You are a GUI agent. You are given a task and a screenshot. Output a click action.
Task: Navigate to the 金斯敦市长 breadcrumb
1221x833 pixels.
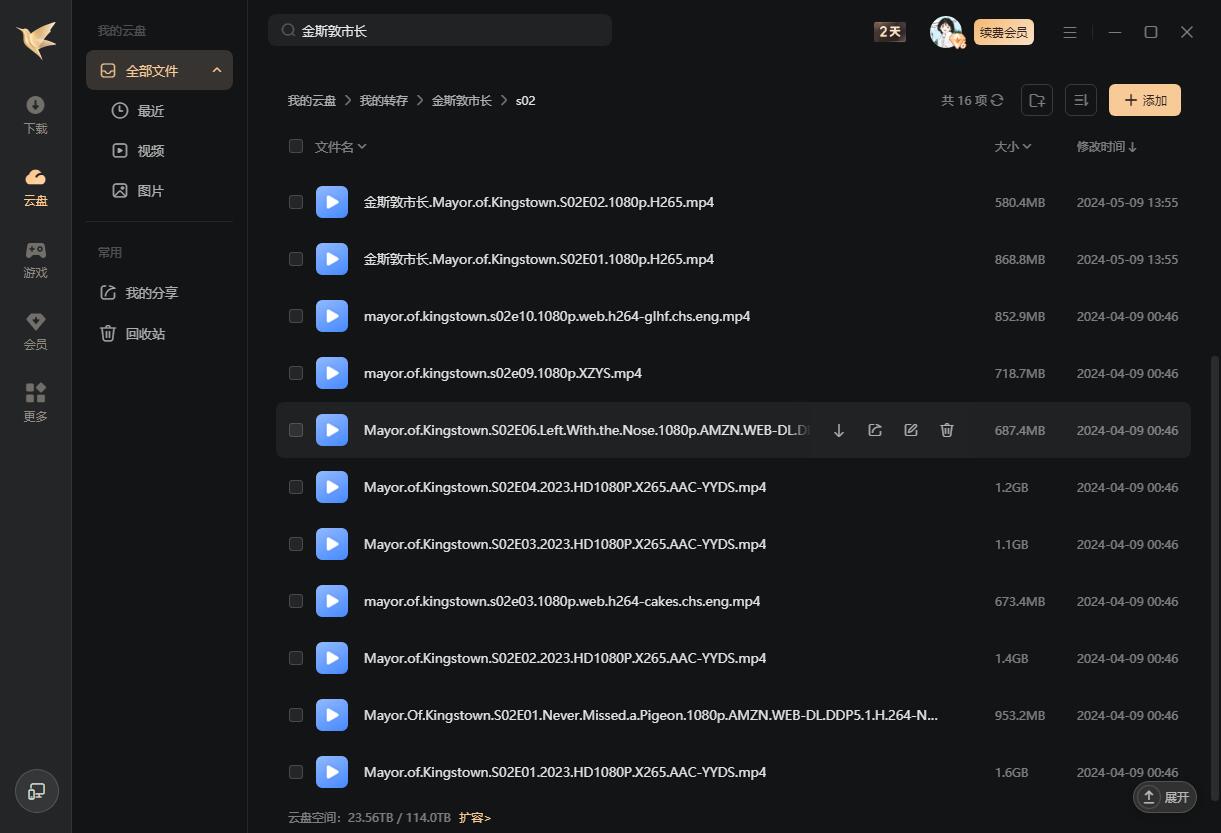coord(462,100)
